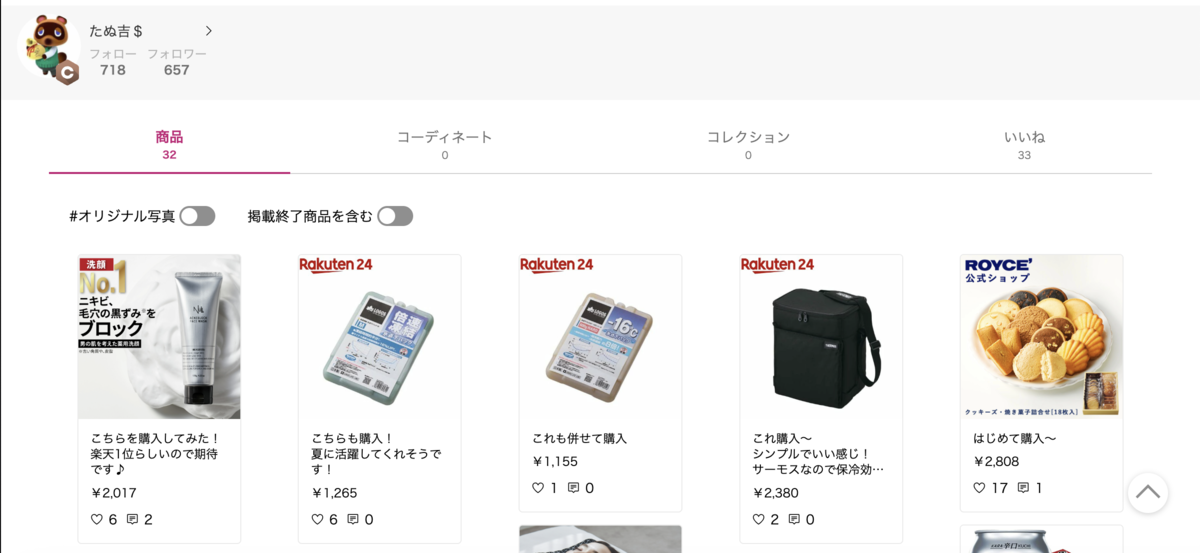The image size is (1200, 553).
Task: Open the ROYCE' cookie product thumbnail
Action: coord(1041,337)
